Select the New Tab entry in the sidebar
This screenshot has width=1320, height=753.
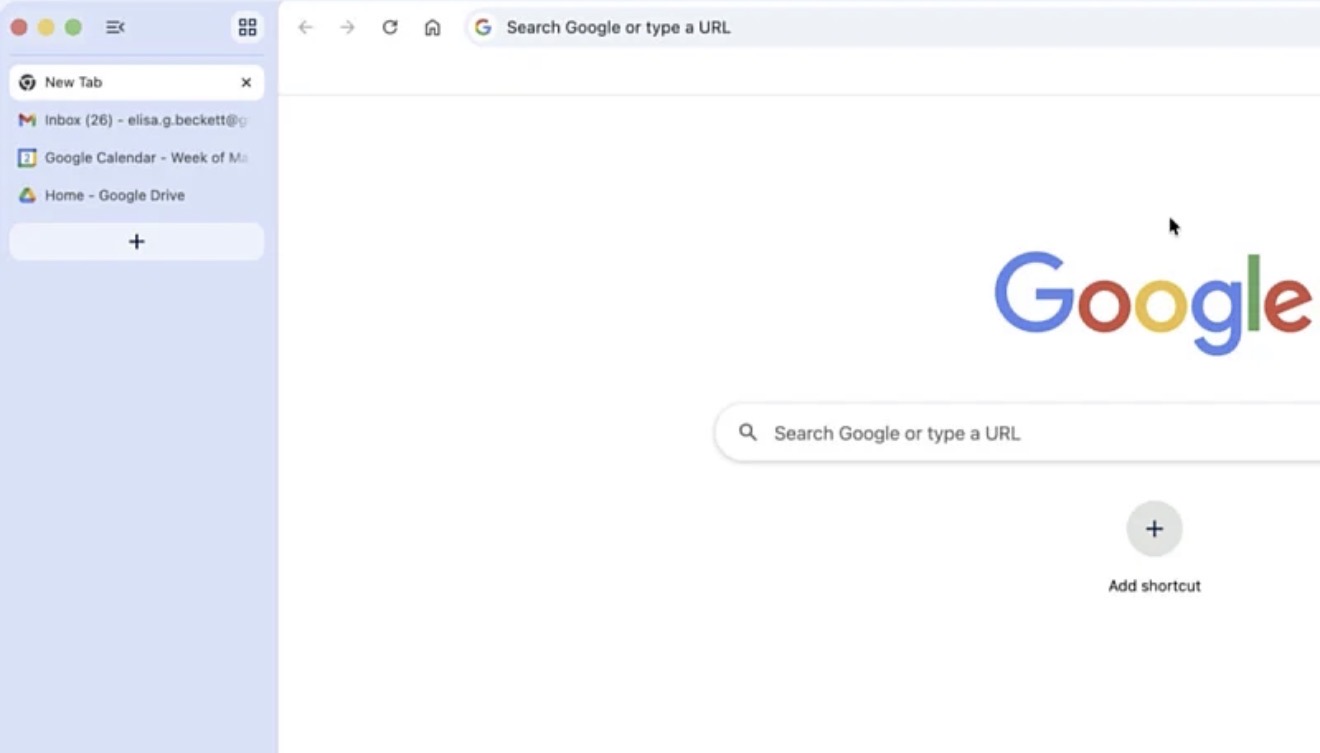tap(110, 82)
